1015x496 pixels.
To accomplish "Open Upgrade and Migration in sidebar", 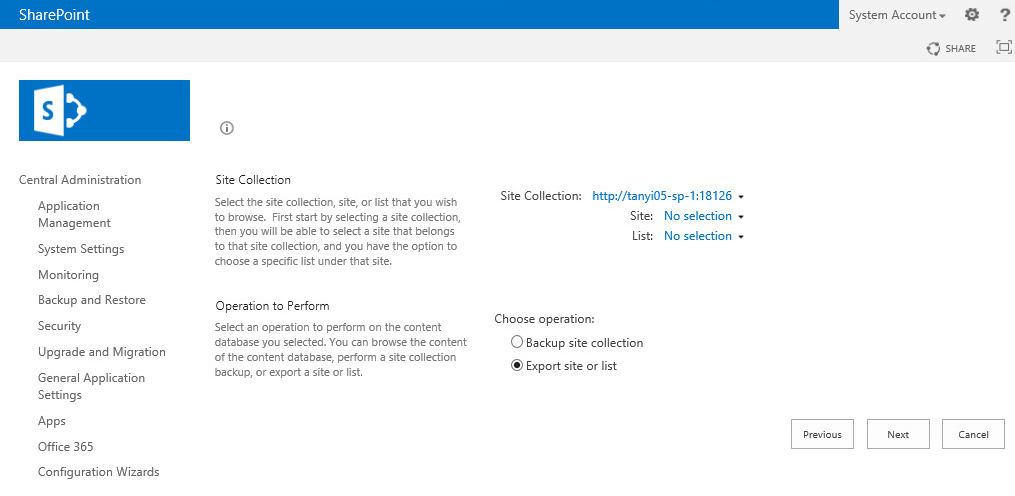I will tap(102, 352).
